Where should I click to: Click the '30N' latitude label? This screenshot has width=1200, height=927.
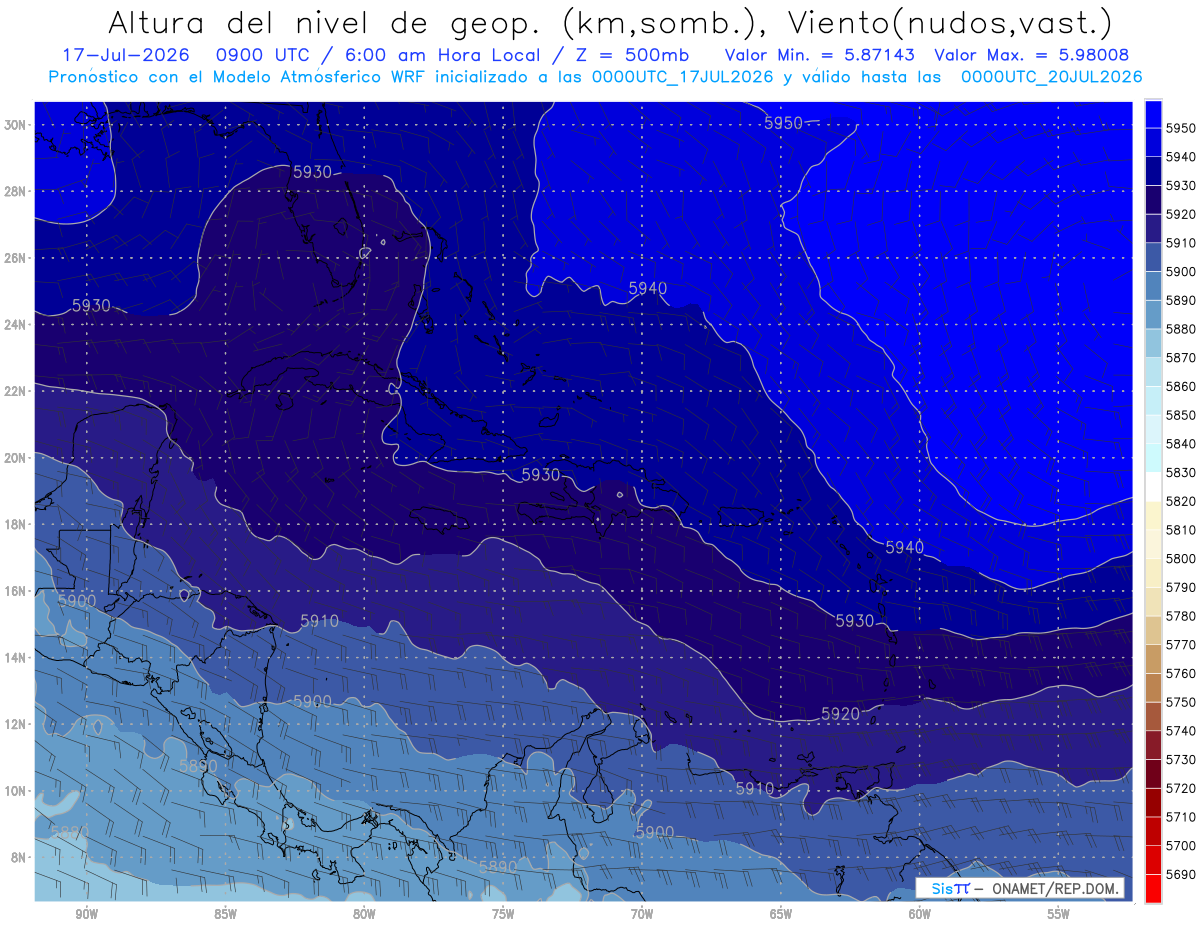pyautogui.click(x=16, y=125)
